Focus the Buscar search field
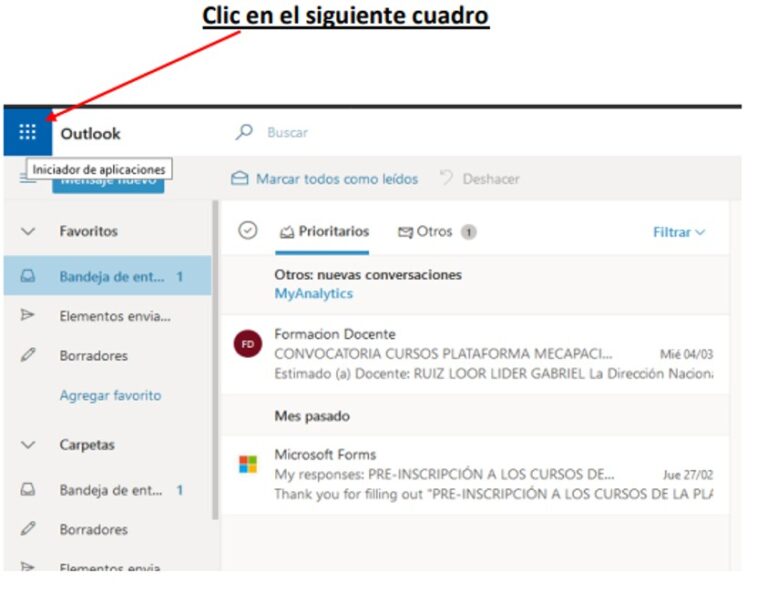 coord(287,133)
